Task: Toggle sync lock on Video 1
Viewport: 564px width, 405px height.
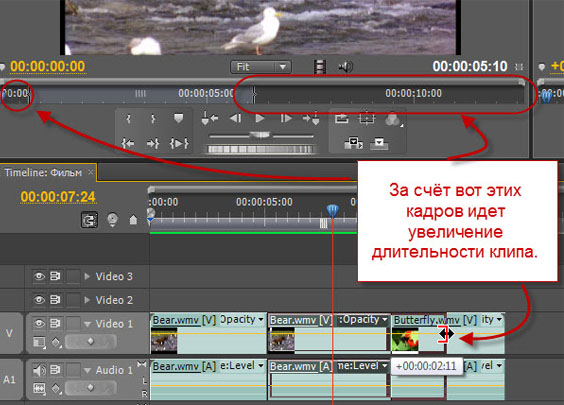Action: pos(55,324)
